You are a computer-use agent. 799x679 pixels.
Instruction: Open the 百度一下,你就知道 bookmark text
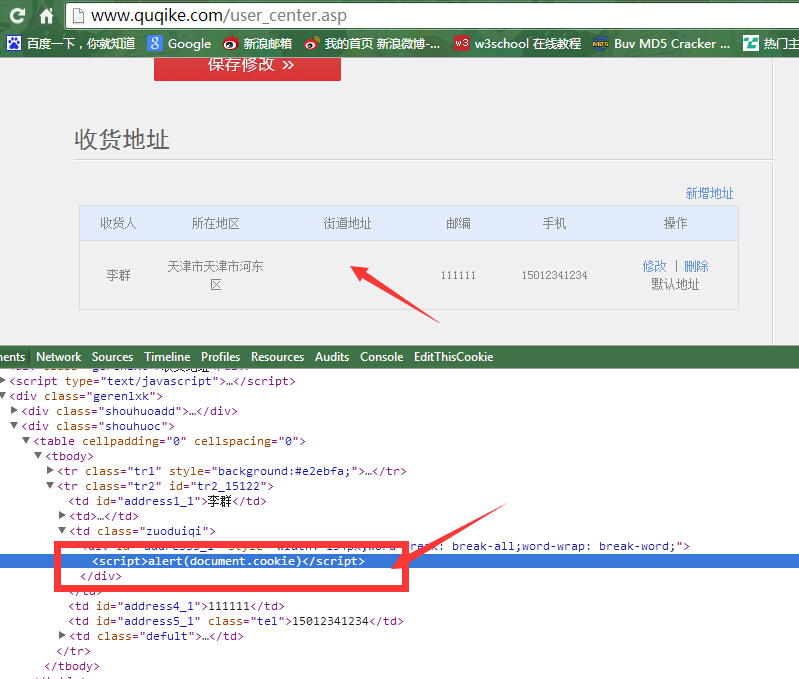[x=81, y=43]
